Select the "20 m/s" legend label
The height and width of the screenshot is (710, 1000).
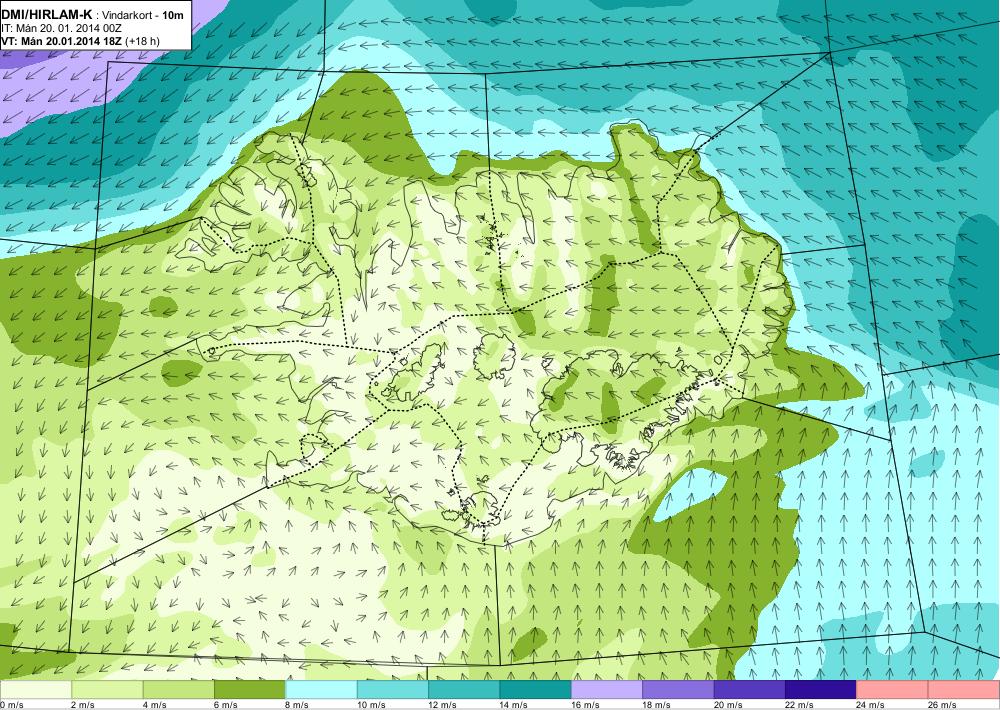(x=728, y=705)
